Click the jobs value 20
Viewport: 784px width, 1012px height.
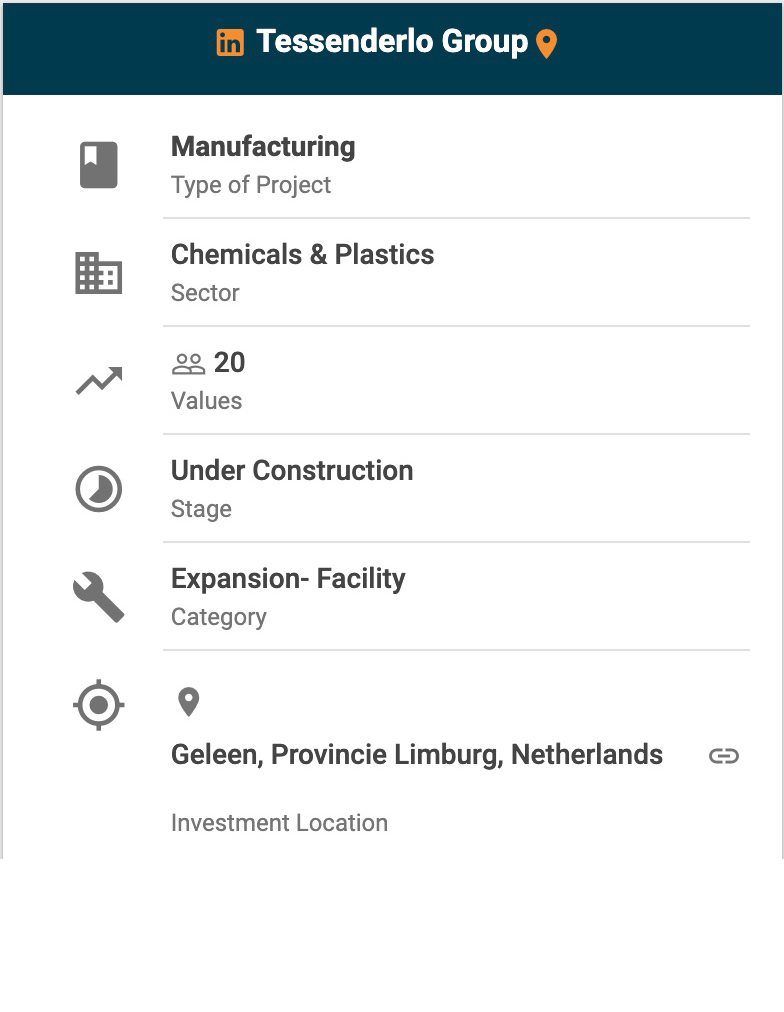[x=229, y=363]
